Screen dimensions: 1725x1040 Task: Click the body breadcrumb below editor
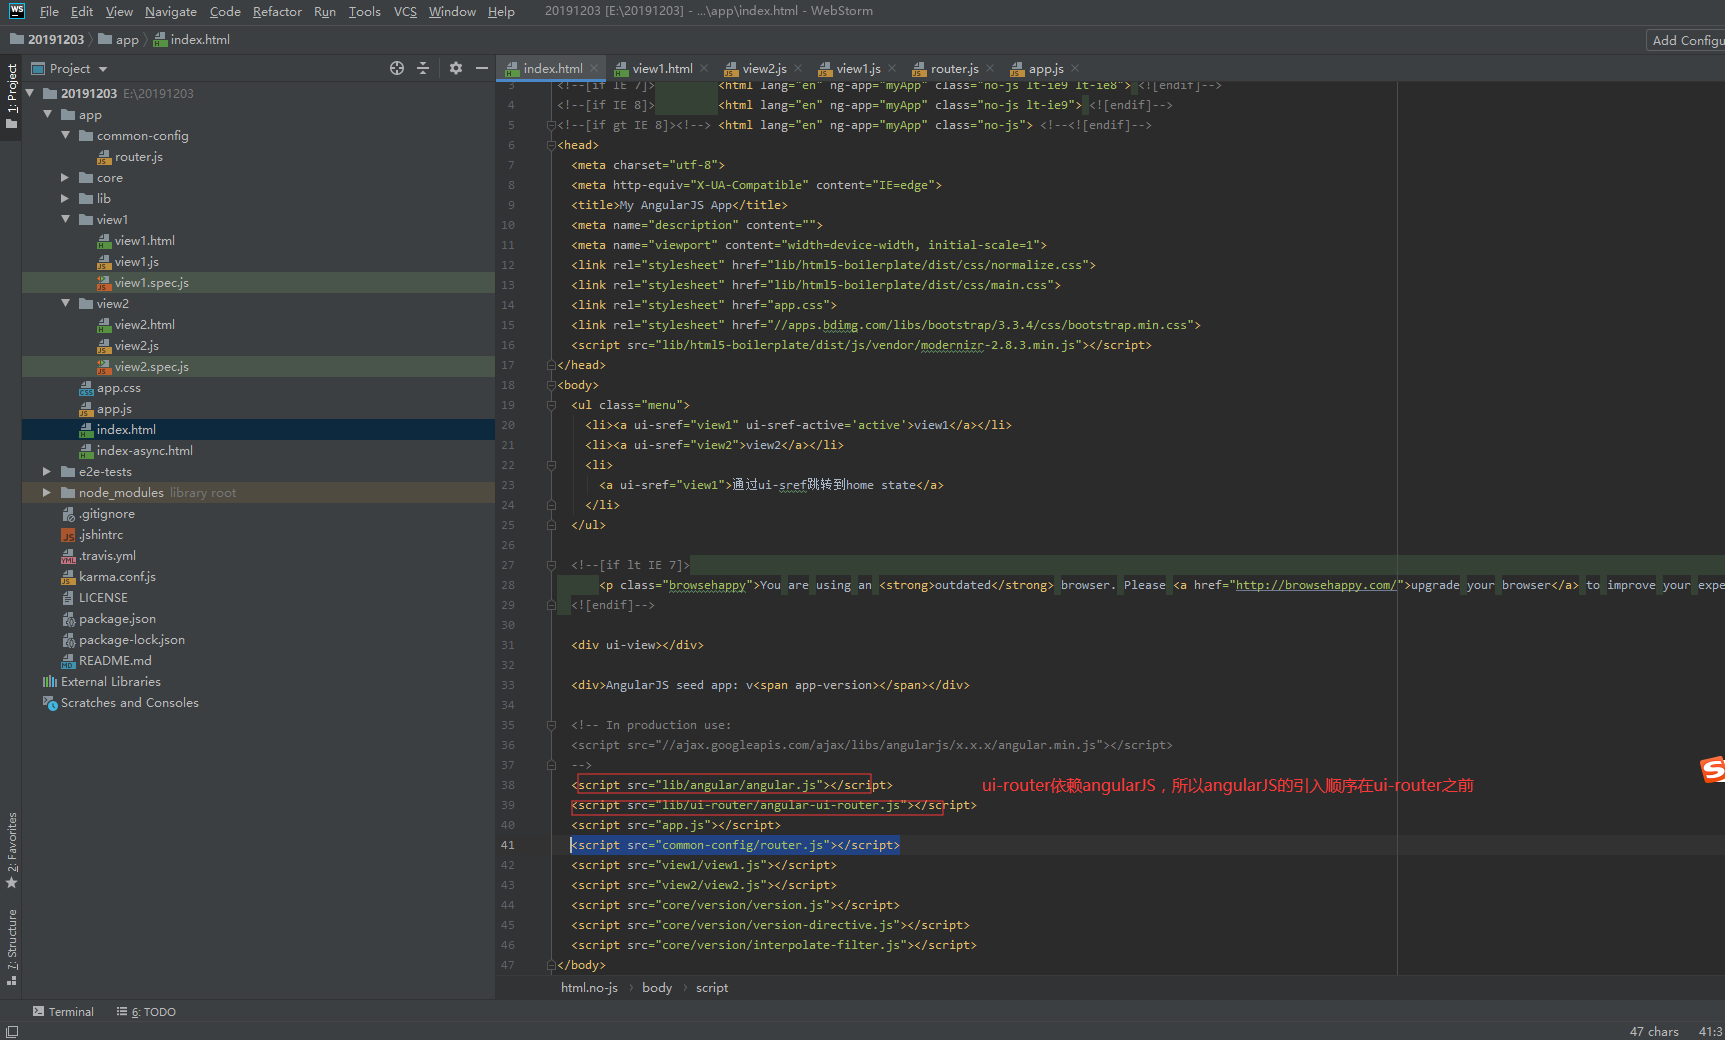(x=657, y=987)
